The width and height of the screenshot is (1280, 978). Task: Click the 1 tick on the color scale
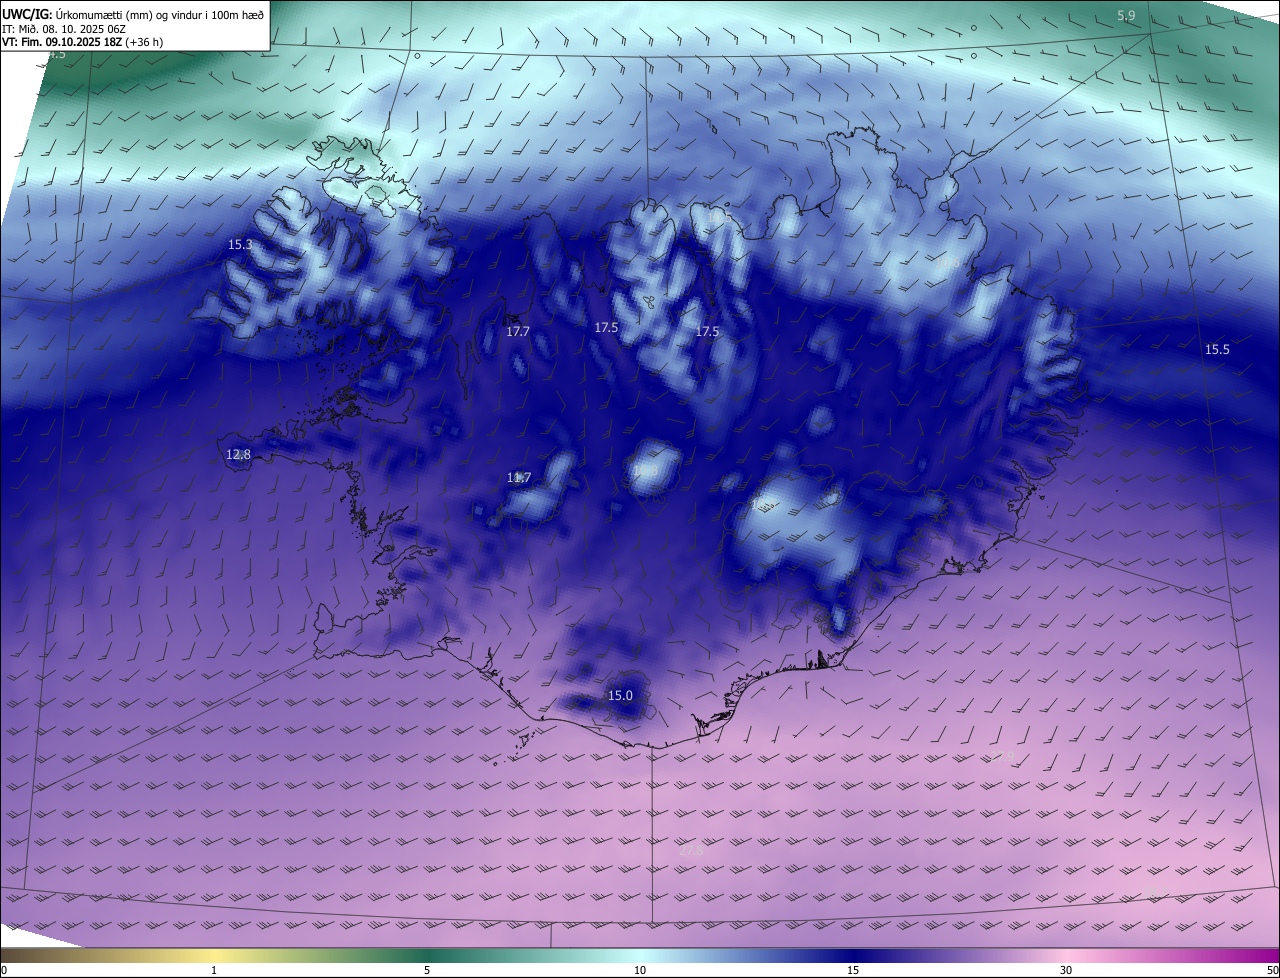coord(214,970)
